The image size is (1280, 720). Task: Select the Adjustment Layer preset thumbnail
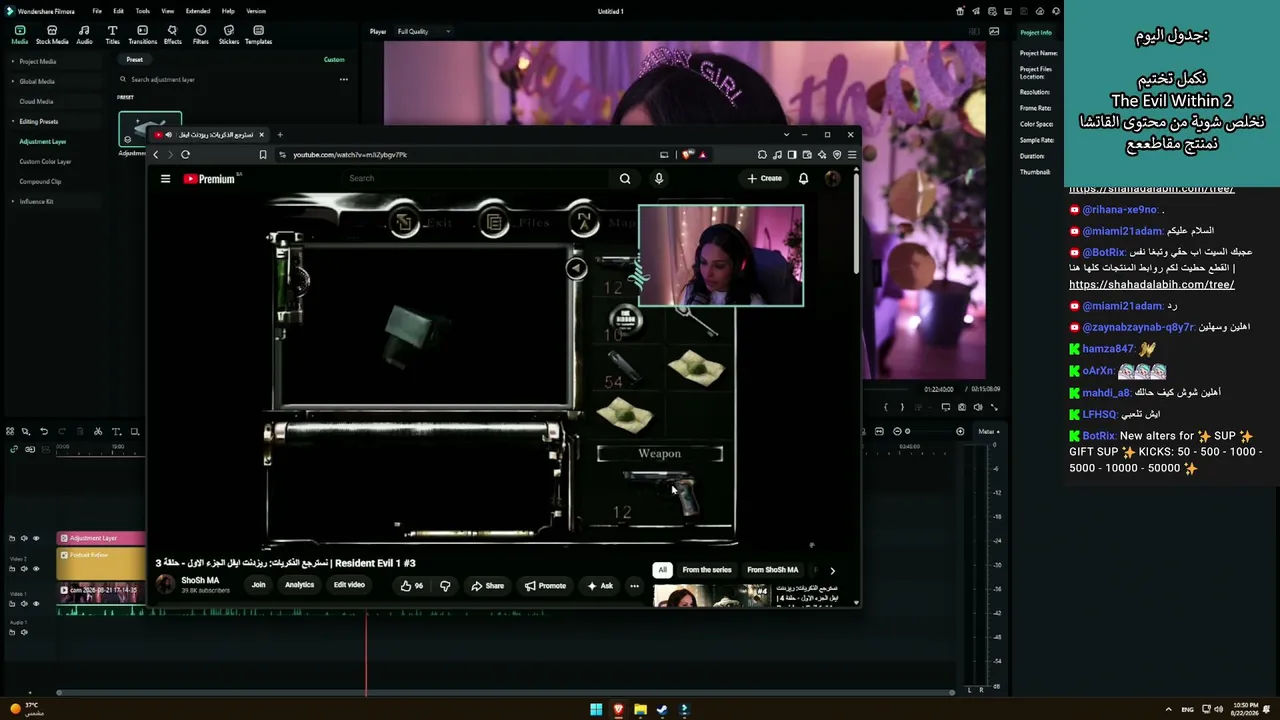(x=150, y=129)
